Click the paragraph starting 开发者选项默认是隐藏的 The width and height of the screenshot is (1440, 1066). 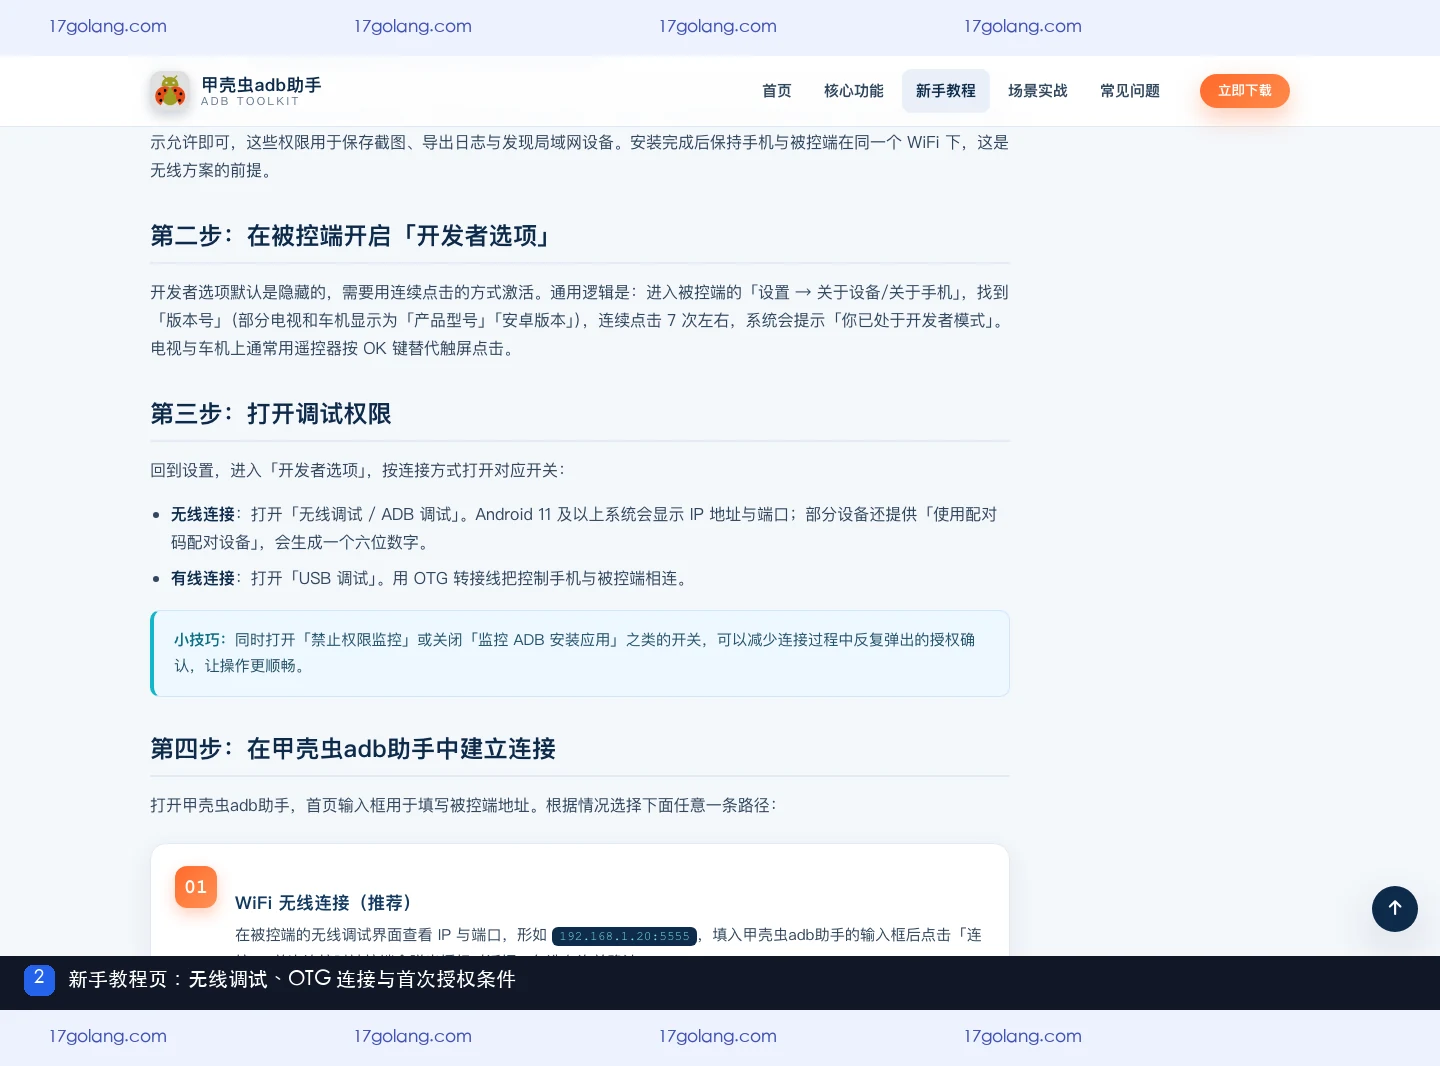(580, 320)
